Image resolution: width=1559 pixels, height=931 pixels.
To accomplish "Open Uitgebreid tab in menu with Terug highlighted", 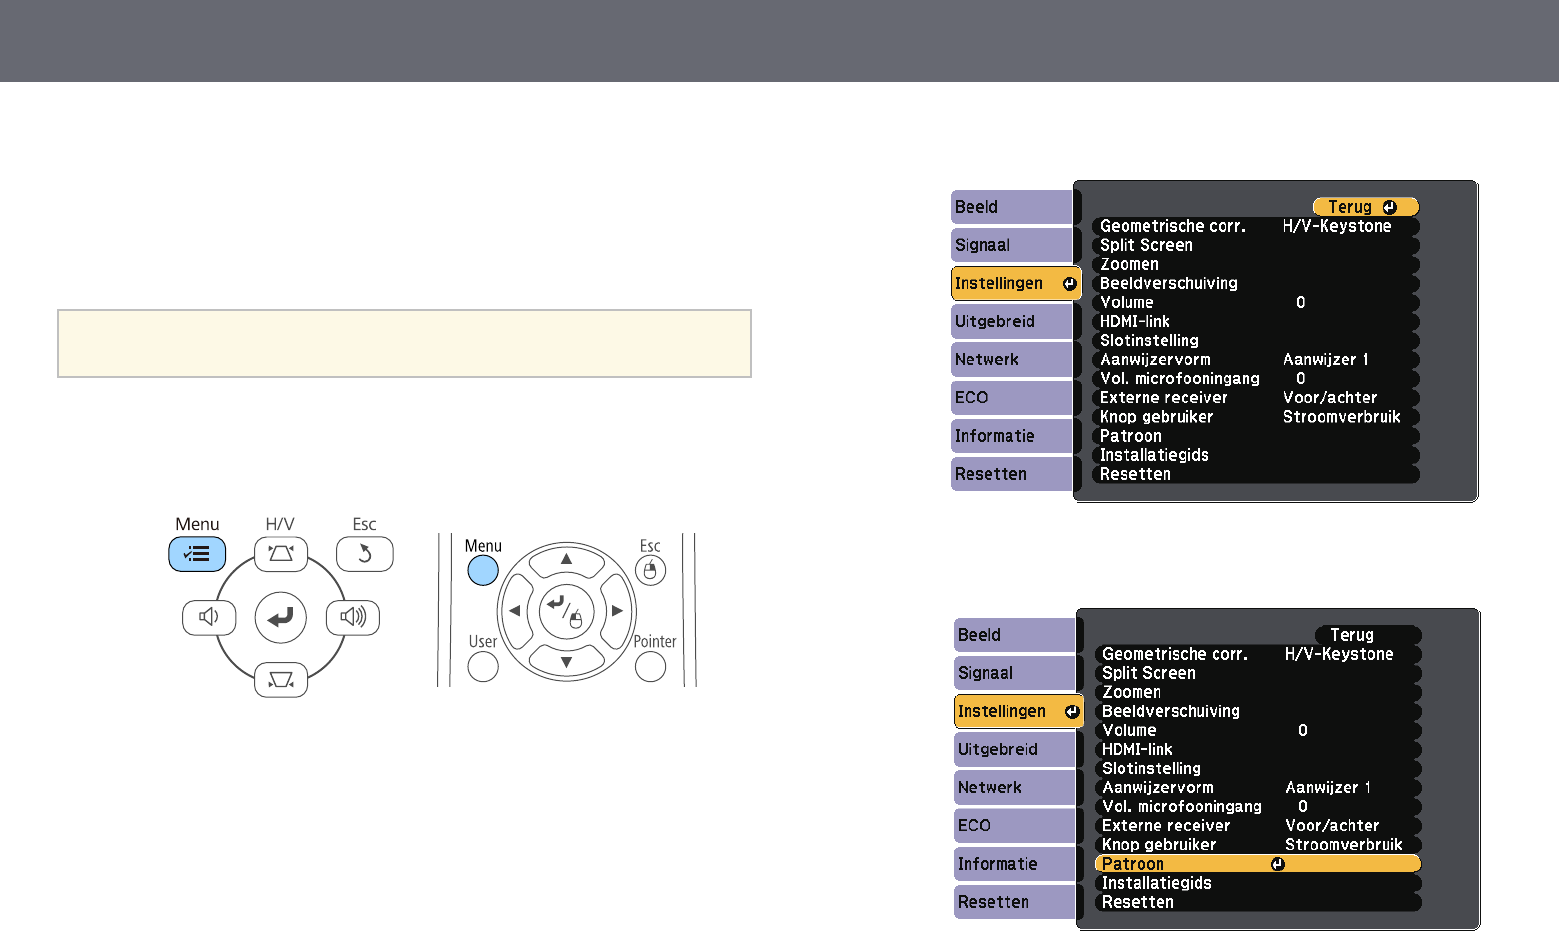I will tap(1012, 321).
